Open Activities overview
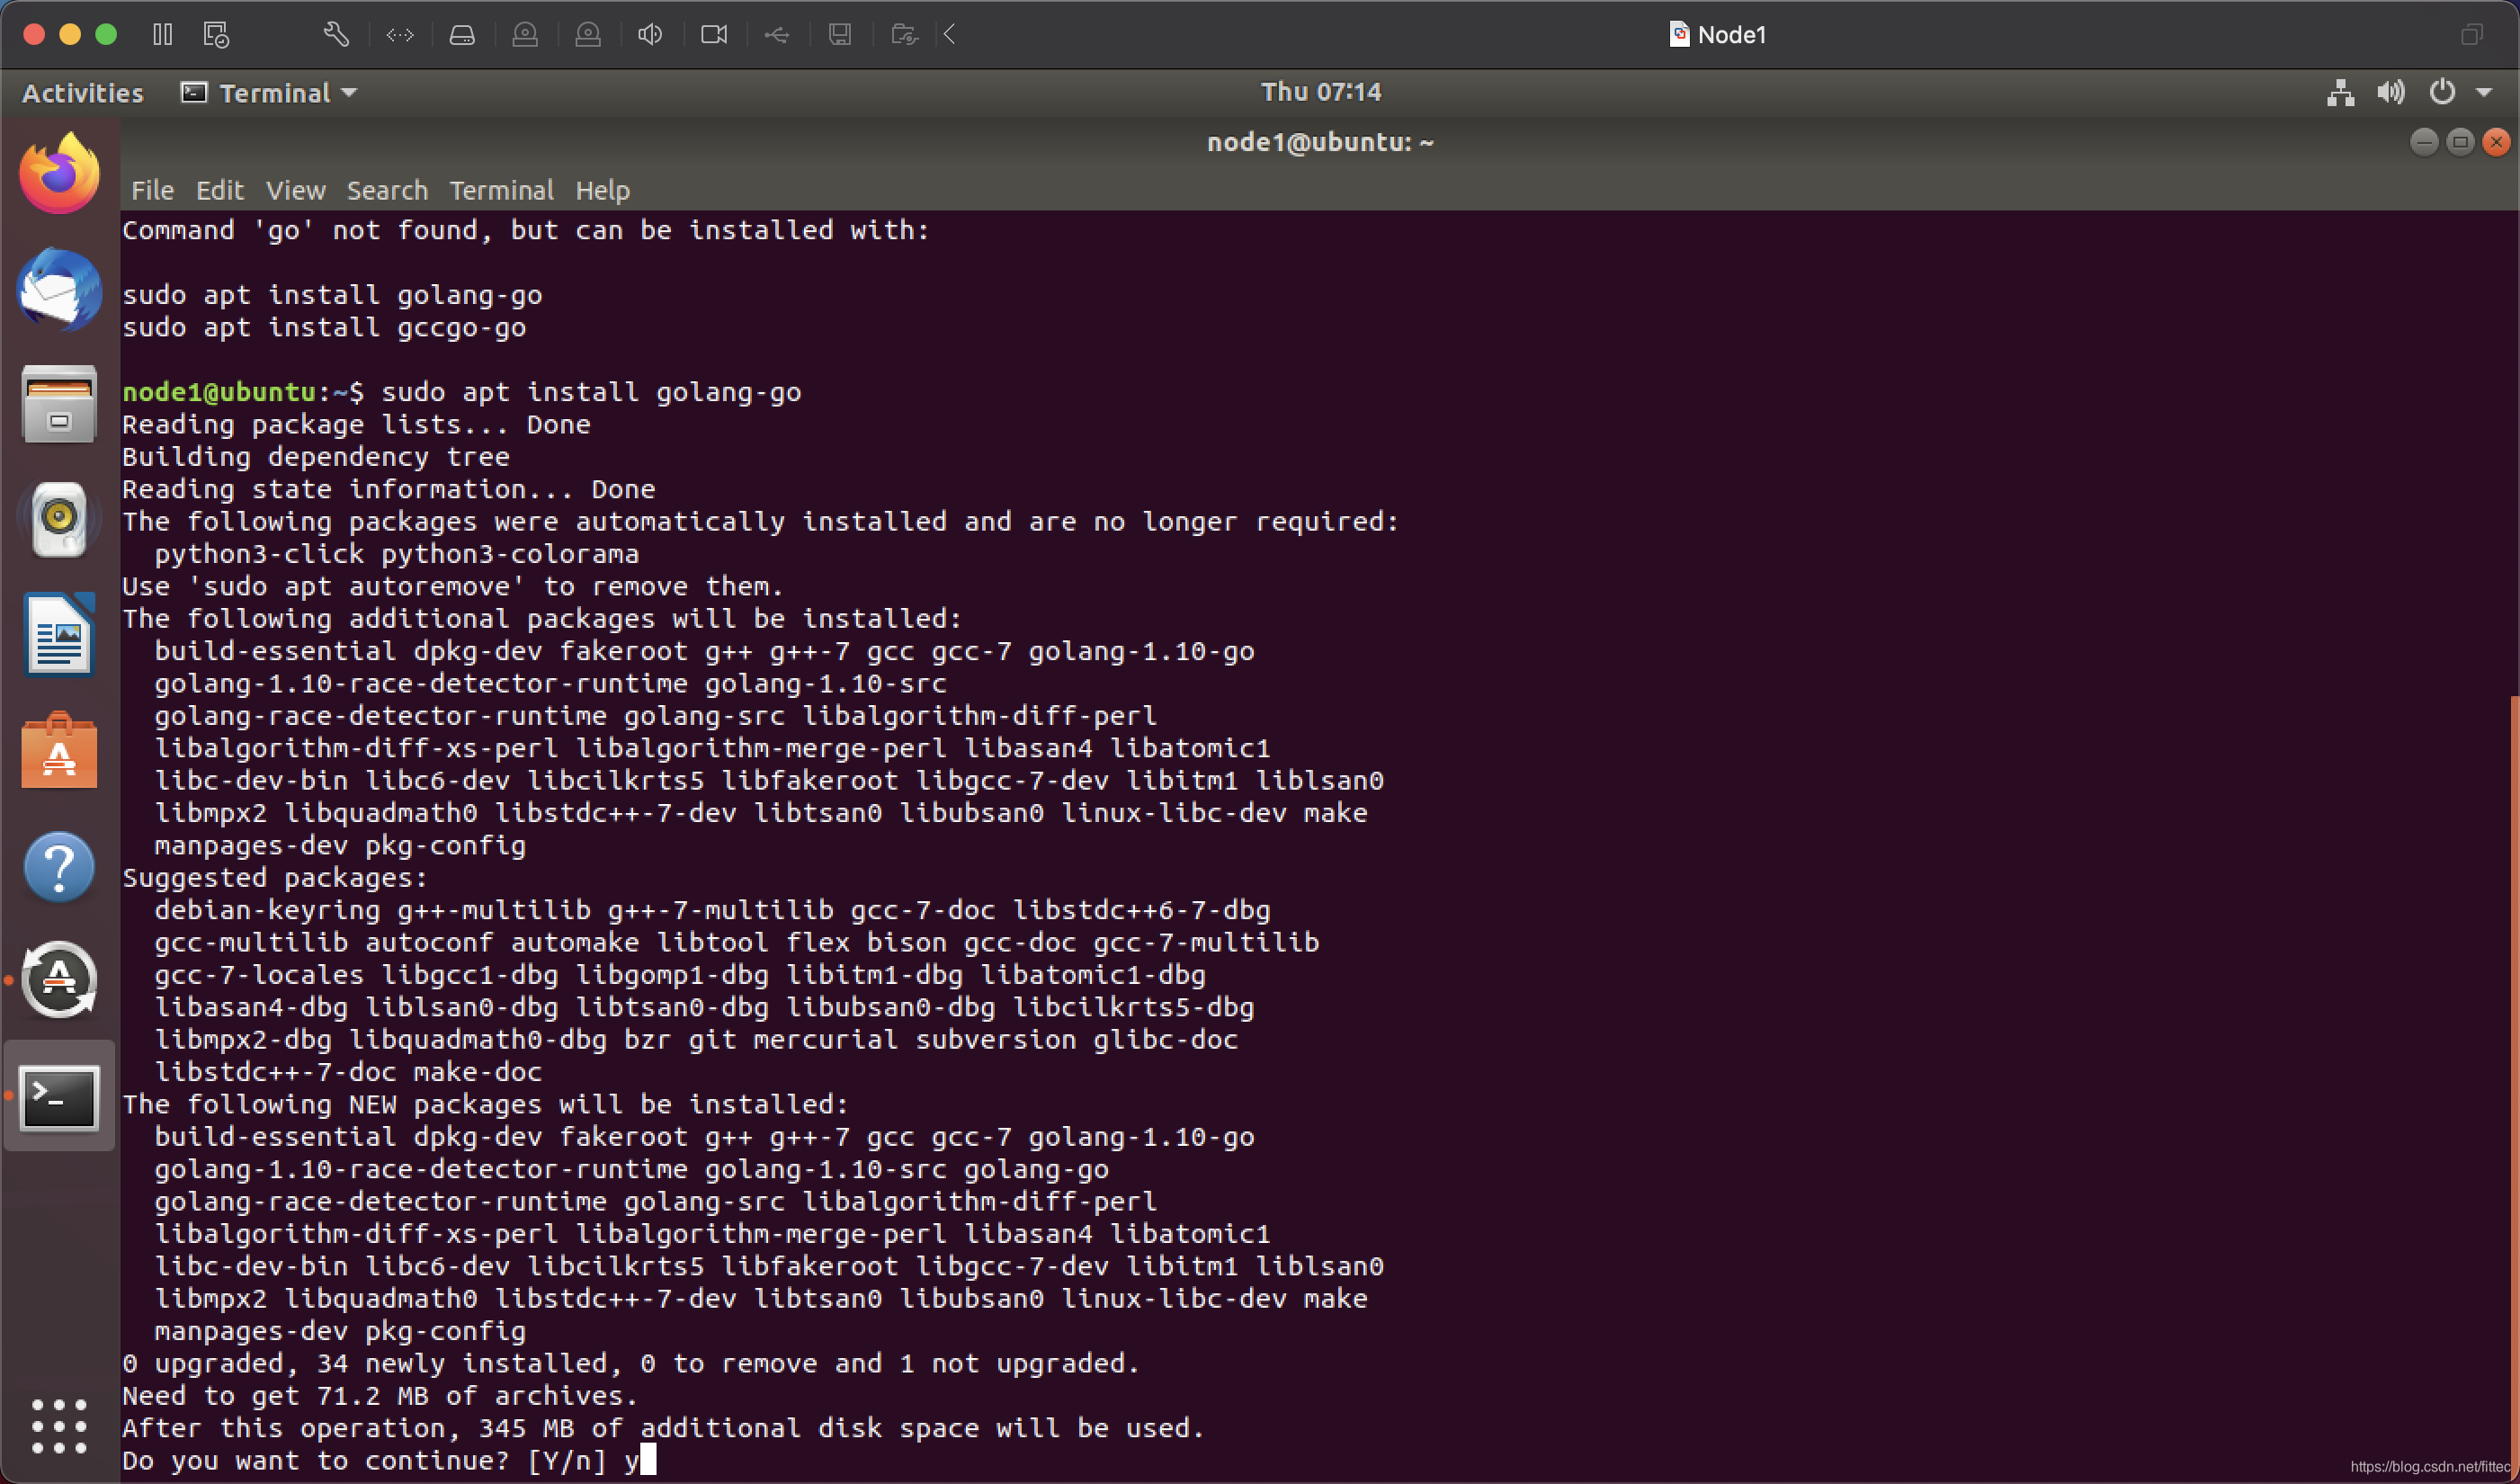 [x=83, y=93]
